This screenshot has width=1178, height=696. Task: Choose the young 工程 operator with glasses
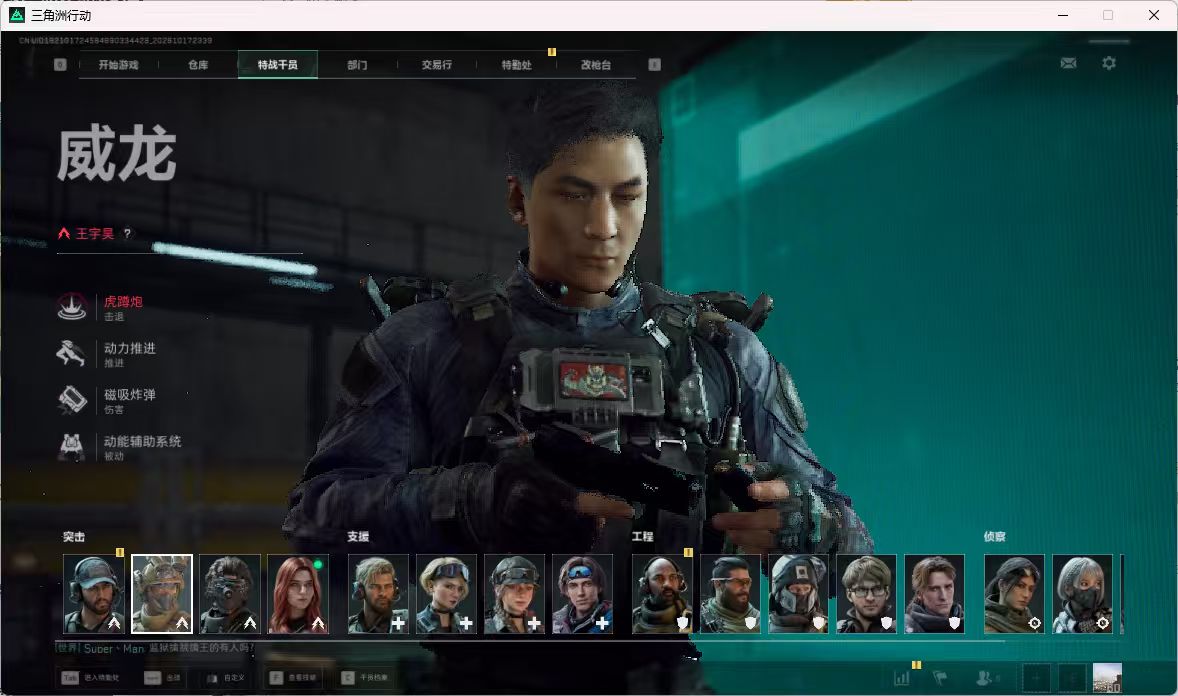point(866,594)
